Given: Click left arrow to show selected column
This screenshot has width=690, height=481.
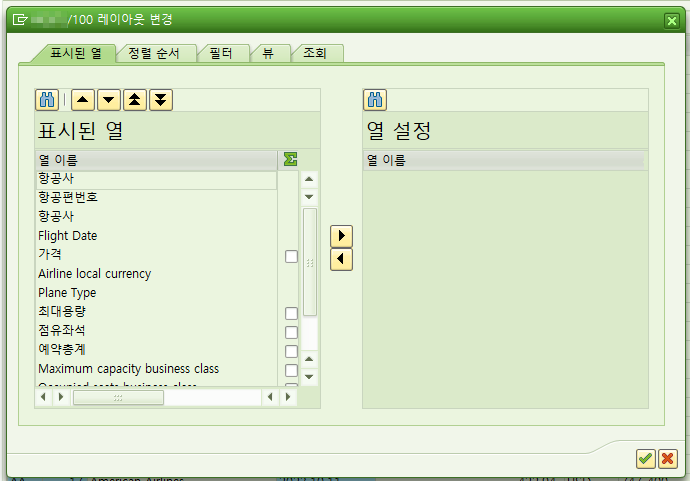Looking at the screenshot, I should pyautogui.click(x=341, y=259).
